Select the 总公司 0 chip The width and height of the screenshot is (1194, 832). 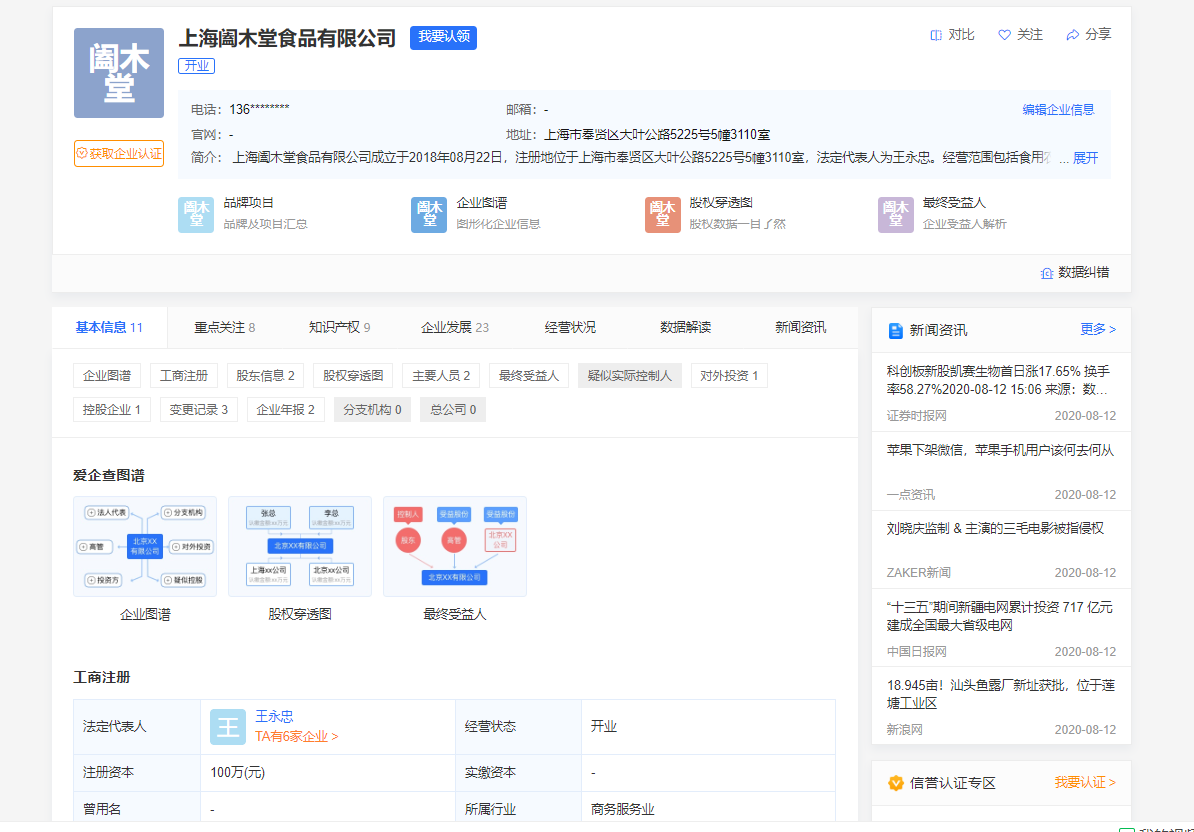coord(453,410)
